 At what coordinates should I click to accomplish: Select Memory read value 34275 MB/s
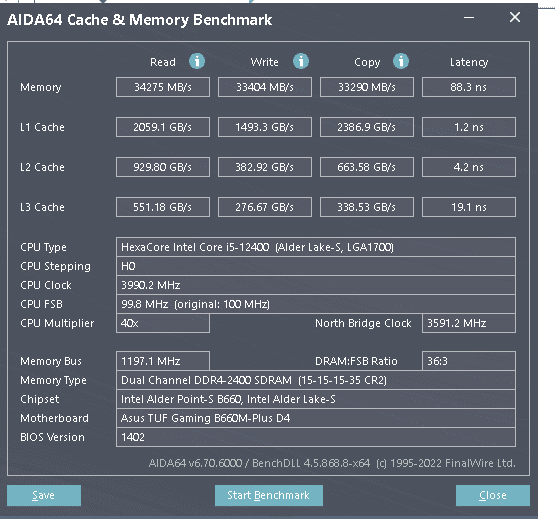click(163, 87)
